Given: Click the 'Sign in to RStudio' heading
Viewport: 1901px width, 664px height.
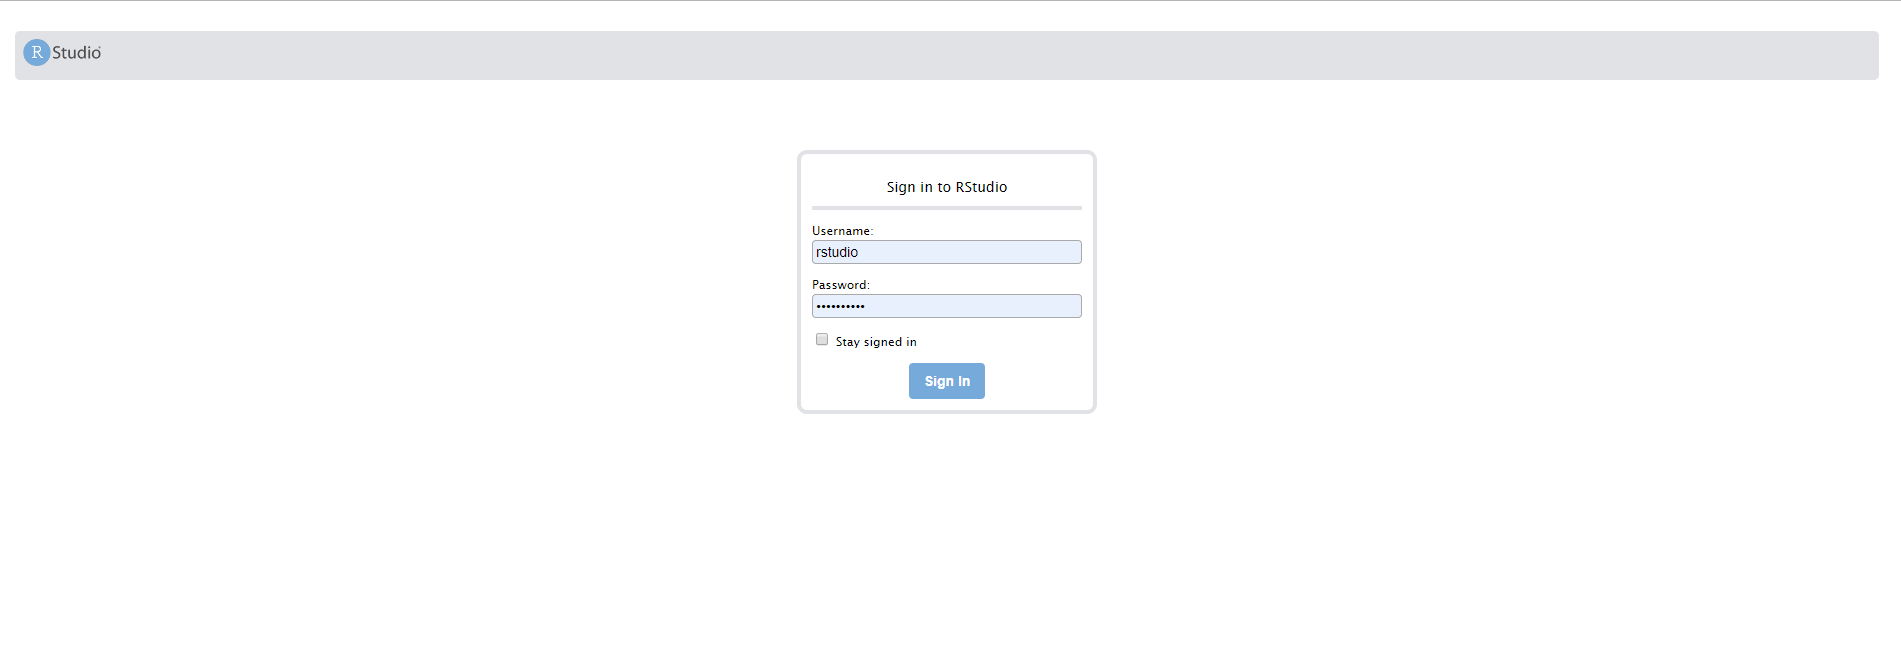Looking at the screenshot, I should pos(946,187).
